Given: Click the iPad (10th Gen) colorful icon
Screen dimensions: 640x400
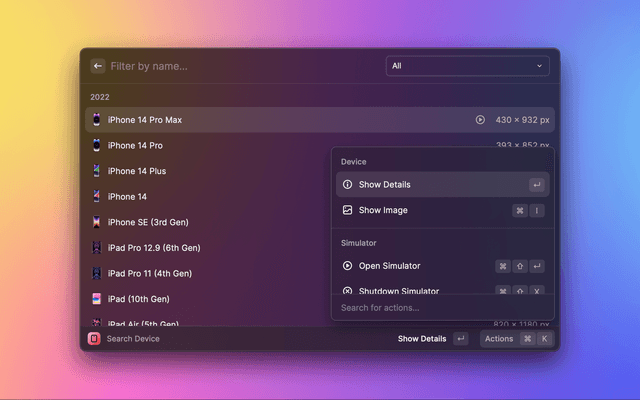Looking at the screenshot, I should (x=96, y=299).
